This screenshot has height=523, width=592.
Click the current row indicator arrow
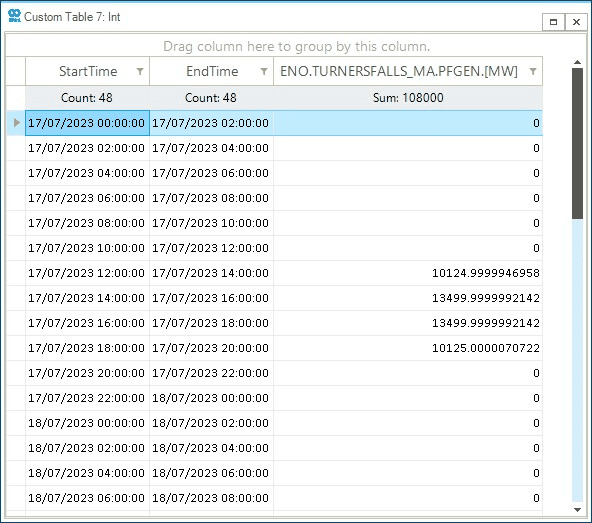tap(17, 123)
